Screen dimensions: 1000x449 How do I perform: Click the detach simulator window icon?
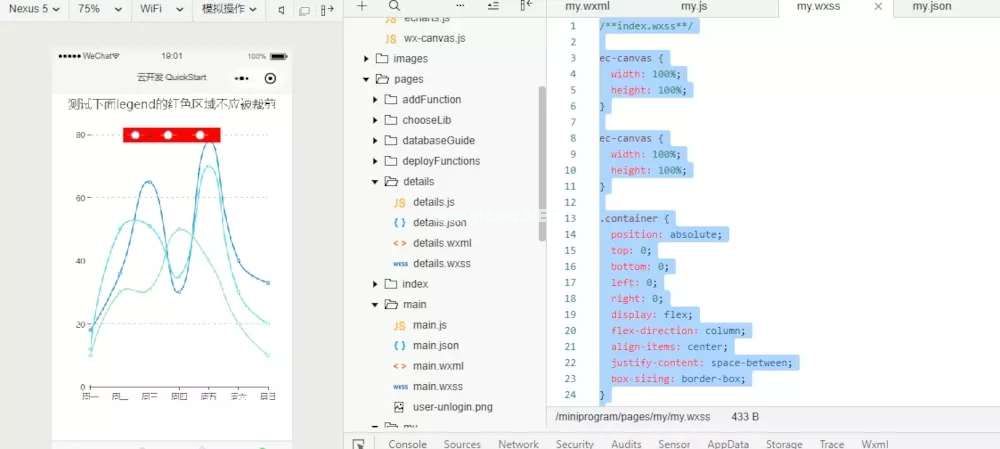327,9
